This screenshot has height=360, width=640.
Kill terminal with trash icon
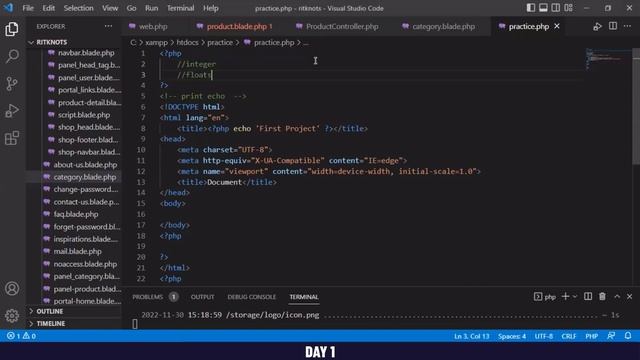tap(602, 296)
